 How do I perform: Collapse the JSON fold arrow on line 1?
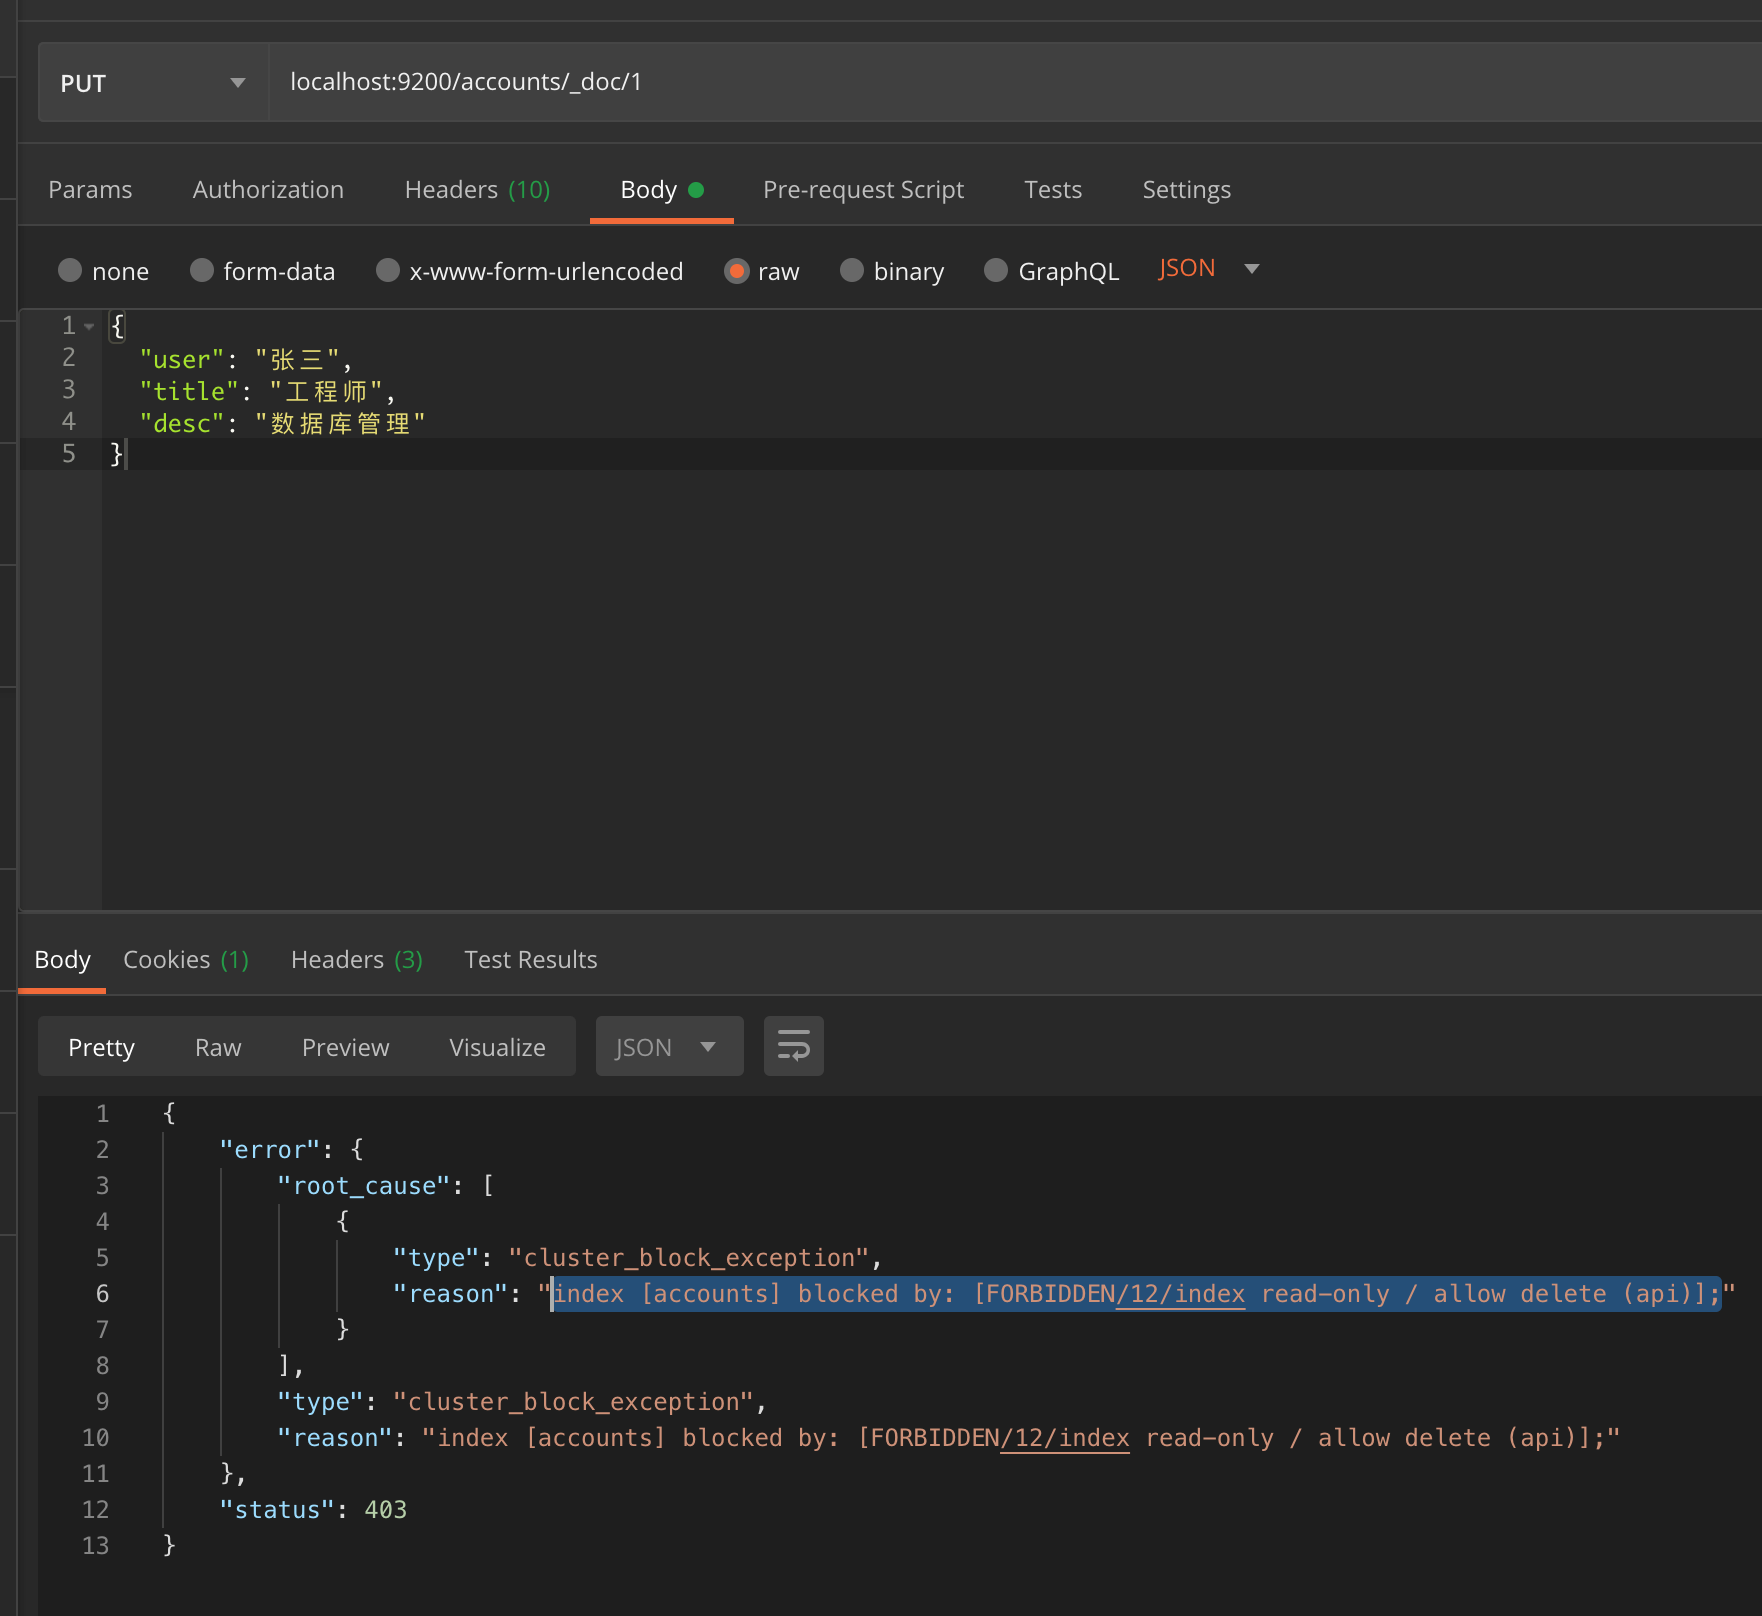pyautogui.click(x=89, y=326)
